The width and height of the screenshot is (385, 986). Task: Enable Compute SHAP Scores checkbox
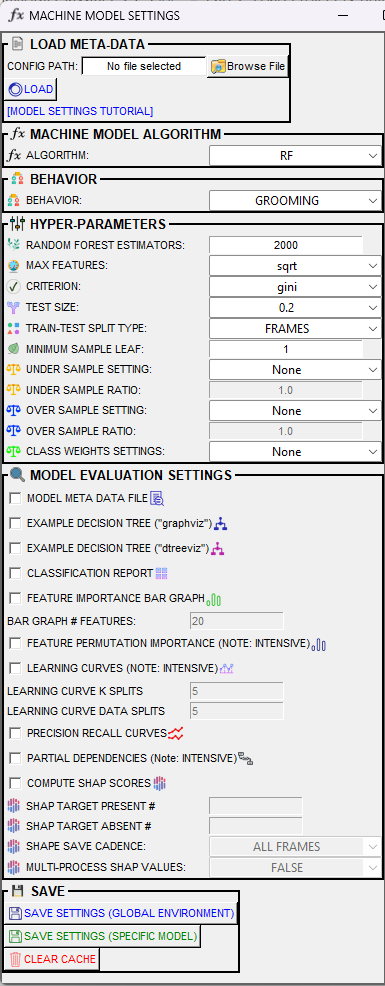[x=15, y=784]
